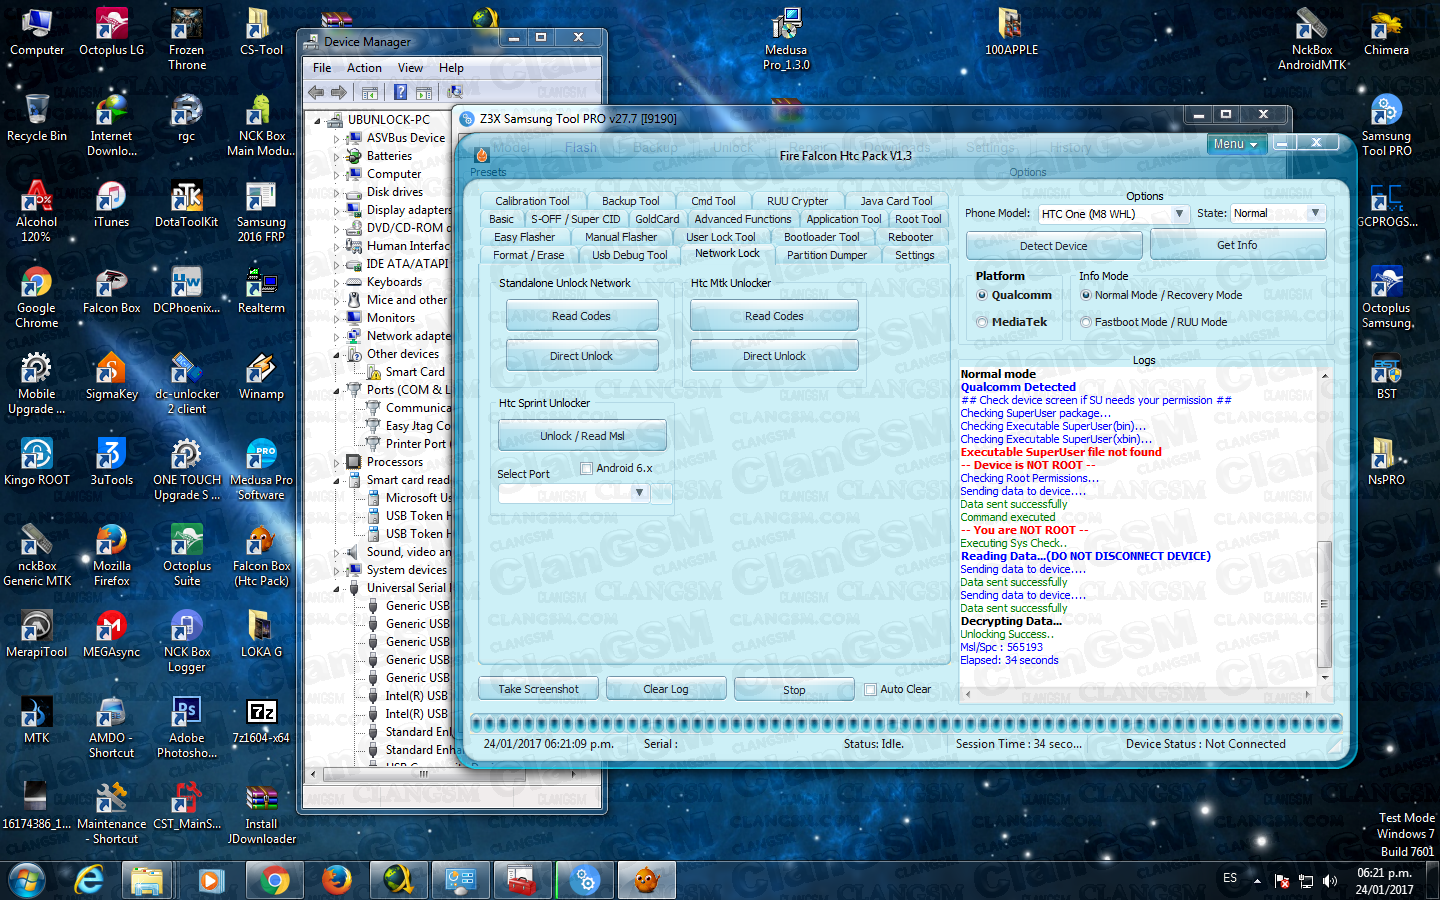Open NckBox AndroidMTK desktop icon

1311,39
